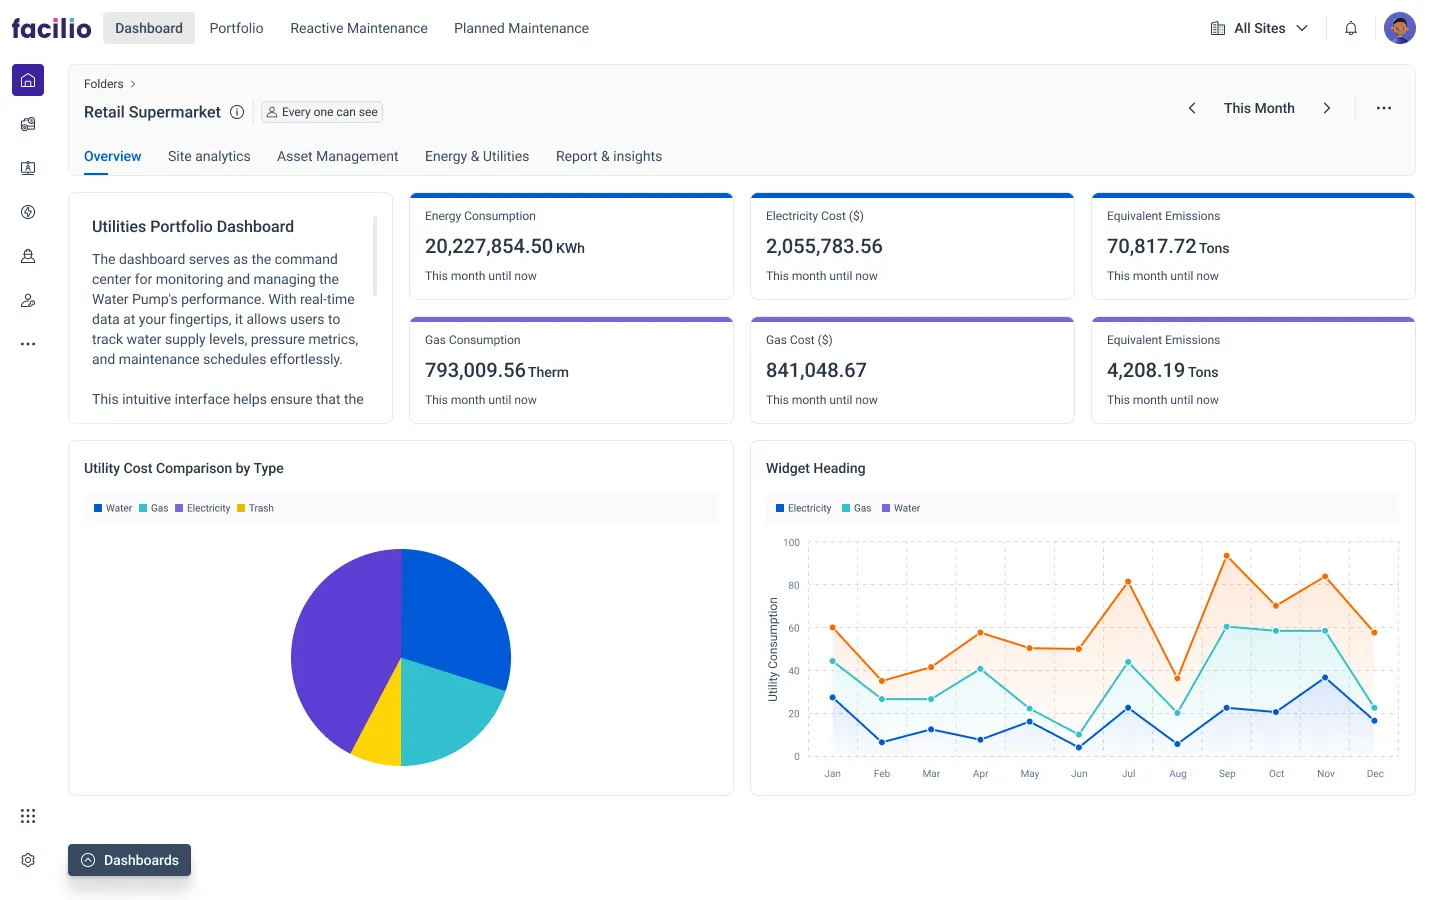Click the Water legend swatch in pie chart
Image resolution: width=1440 pixels, height=900 pixels.
click(98, 508)
